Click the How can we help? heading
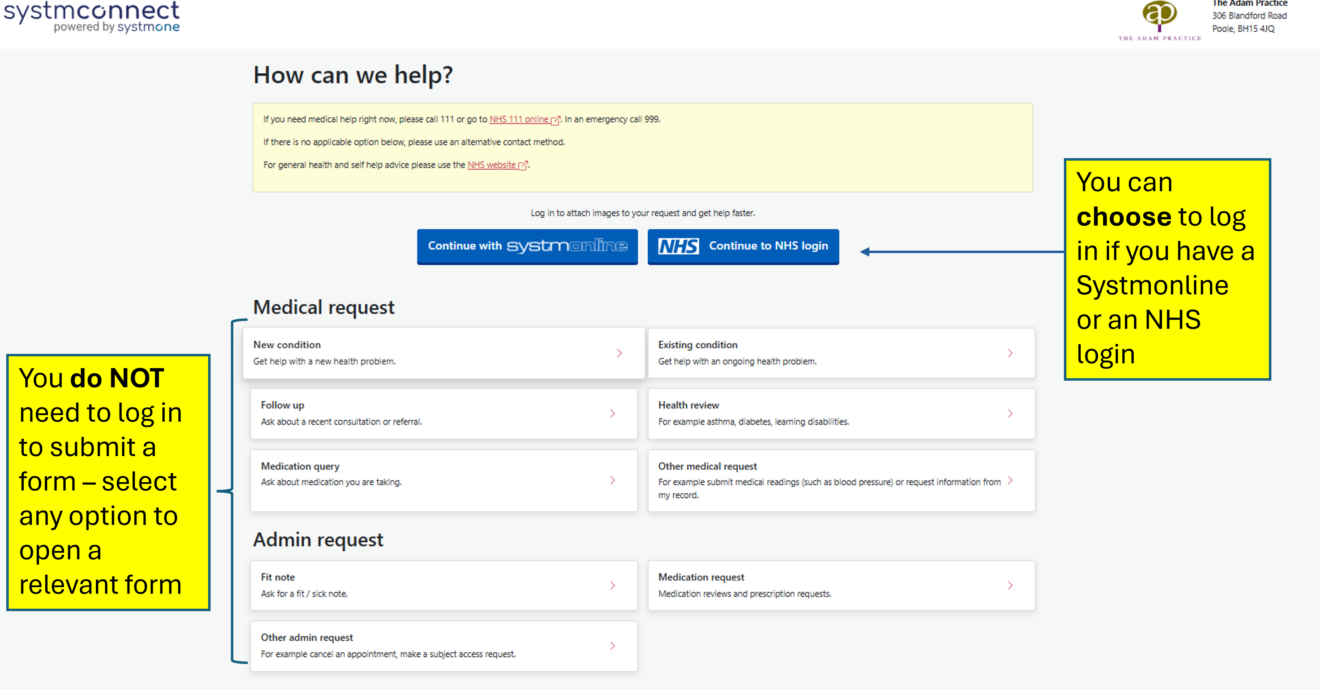Screen dimensions: 1320x689 tap(353, 75)
